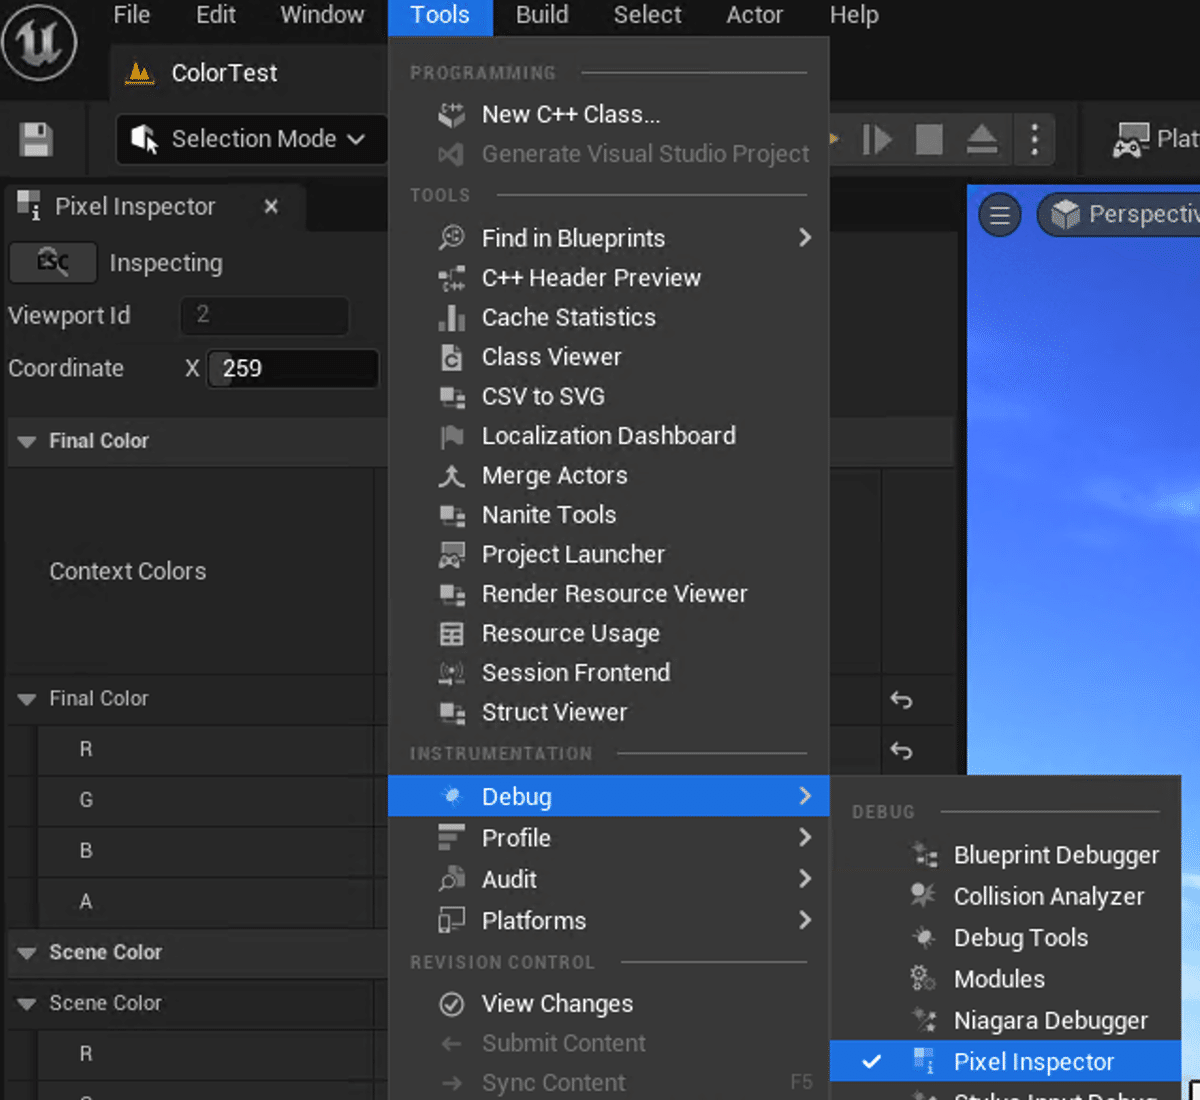Select New C++ Class from Tools menu
This screenshot has height=1100, width=1200.
[x=570, y=114]
